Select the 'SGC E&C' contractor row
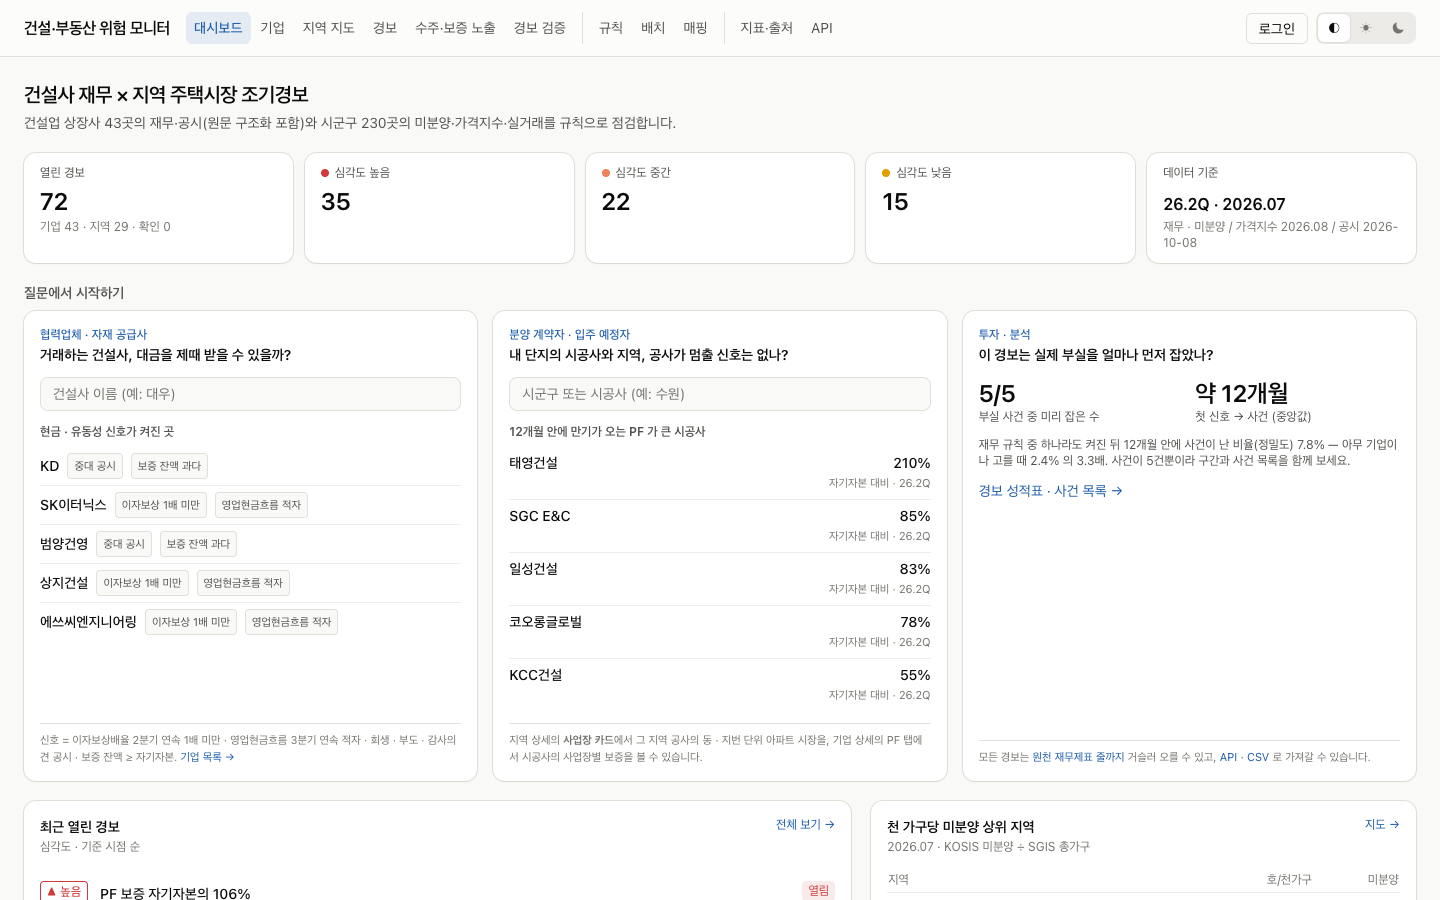Viewport: 1440px width, 900px height. (720, 526)
